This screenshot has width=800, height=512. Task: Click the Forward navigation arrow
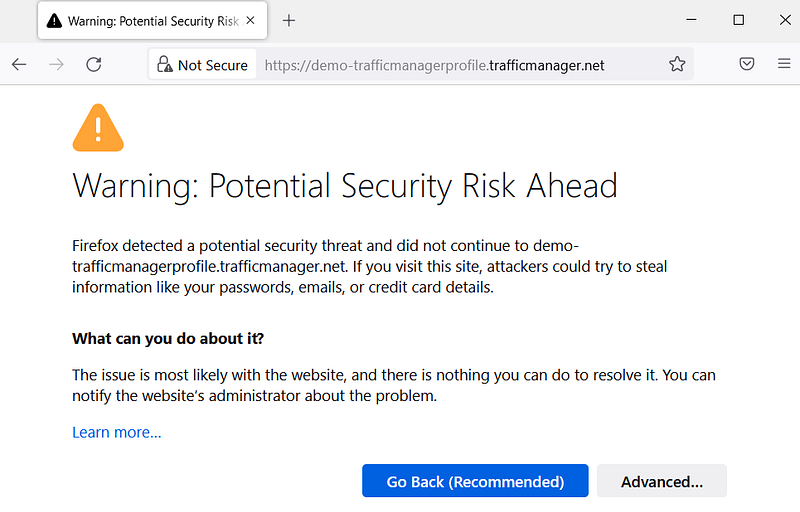coord(56,65)
